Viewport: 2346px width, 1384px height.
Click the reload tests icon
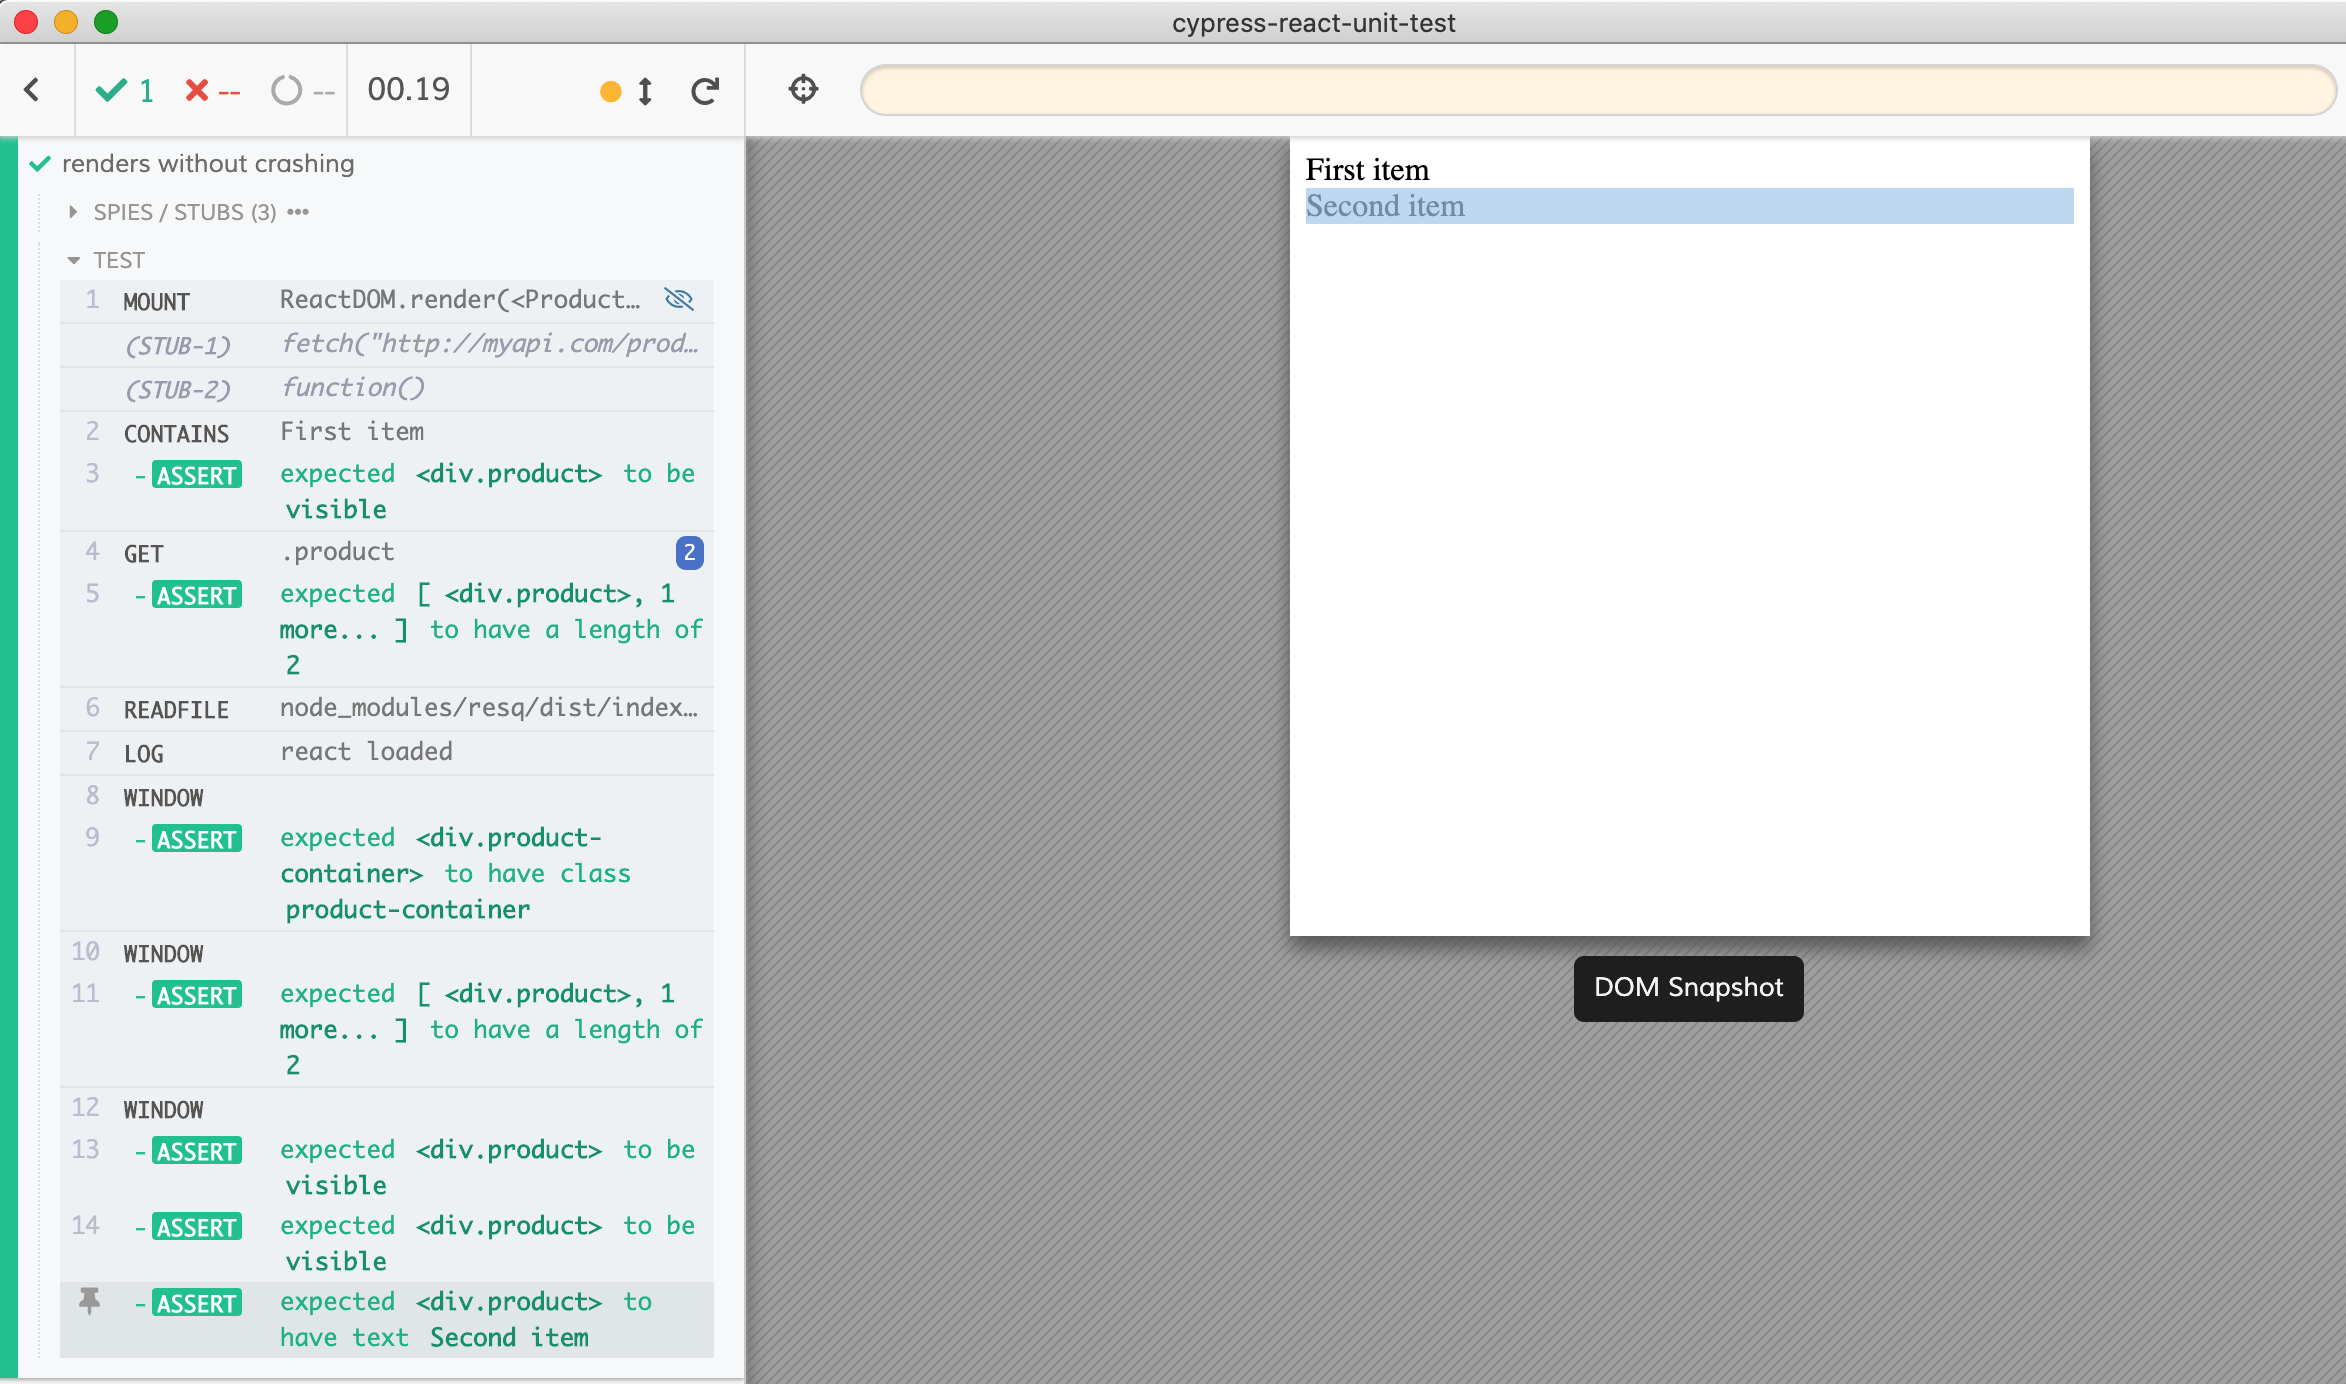[705, 91]
